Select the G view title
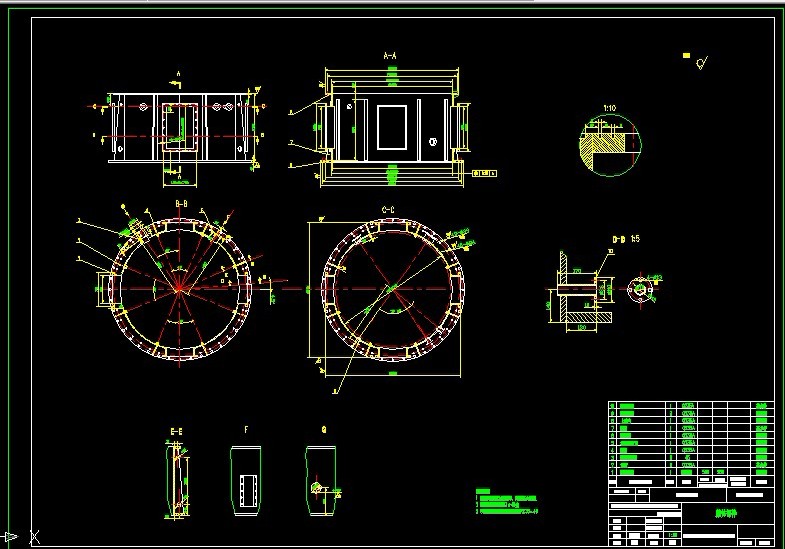 pos(324,430)
